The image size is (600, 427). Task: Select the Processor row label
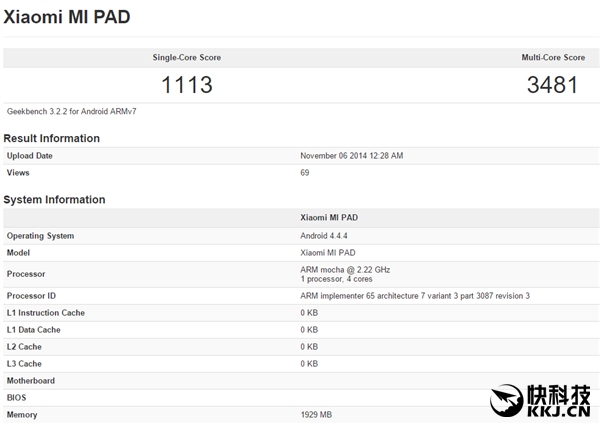click(26, 274)
